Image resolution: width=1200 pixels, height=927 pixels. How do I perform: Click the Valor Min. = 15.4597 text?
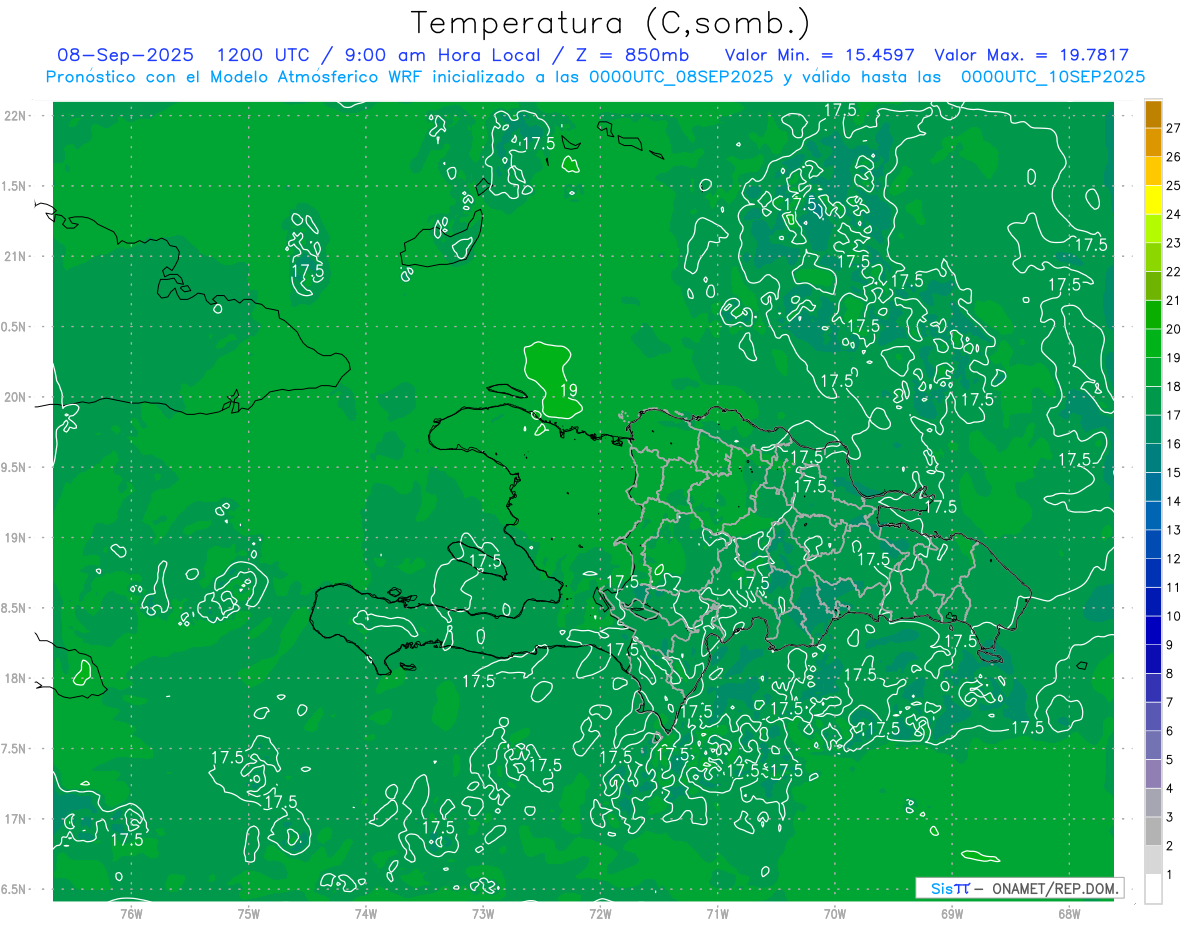tap(821, 55)
